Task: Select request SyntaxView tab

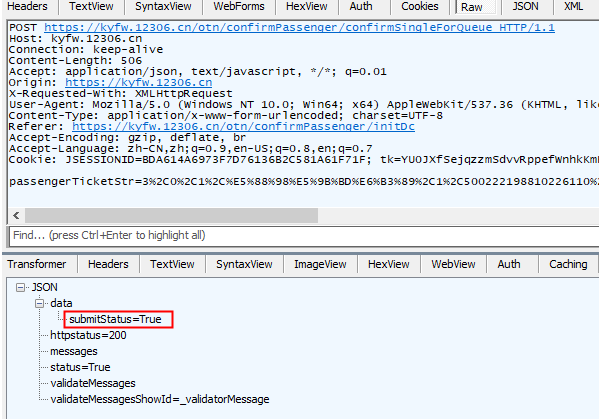Action: pyautogui.click(x=163, y=6)
